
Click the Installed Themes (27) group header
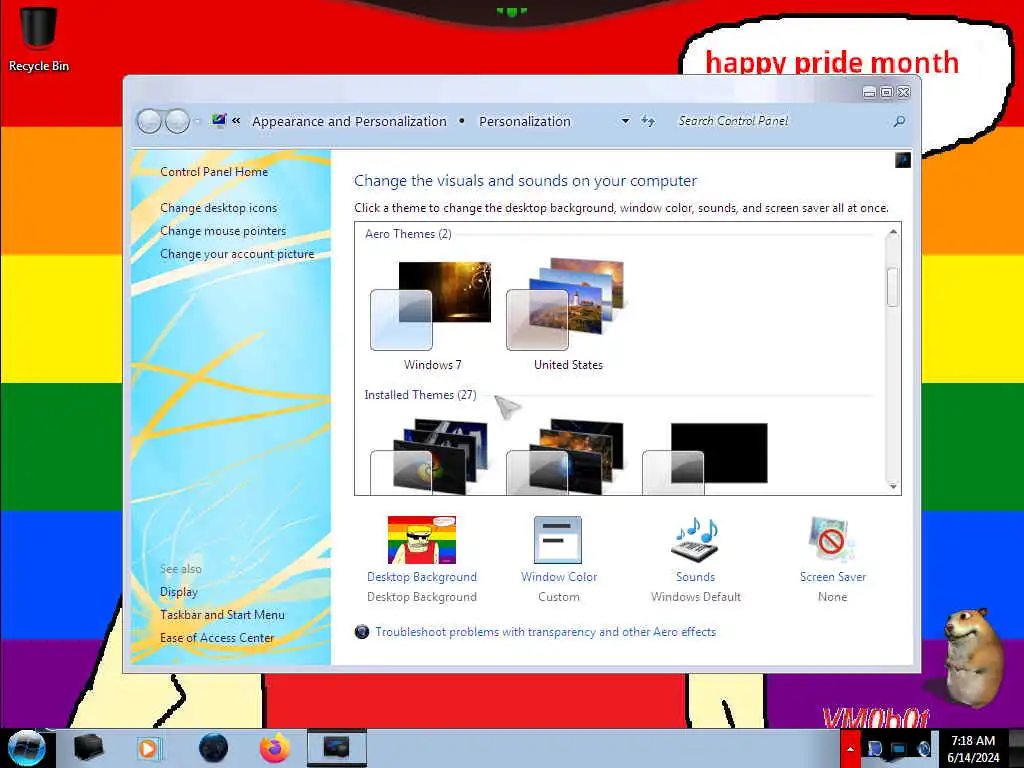coord(421,394)
